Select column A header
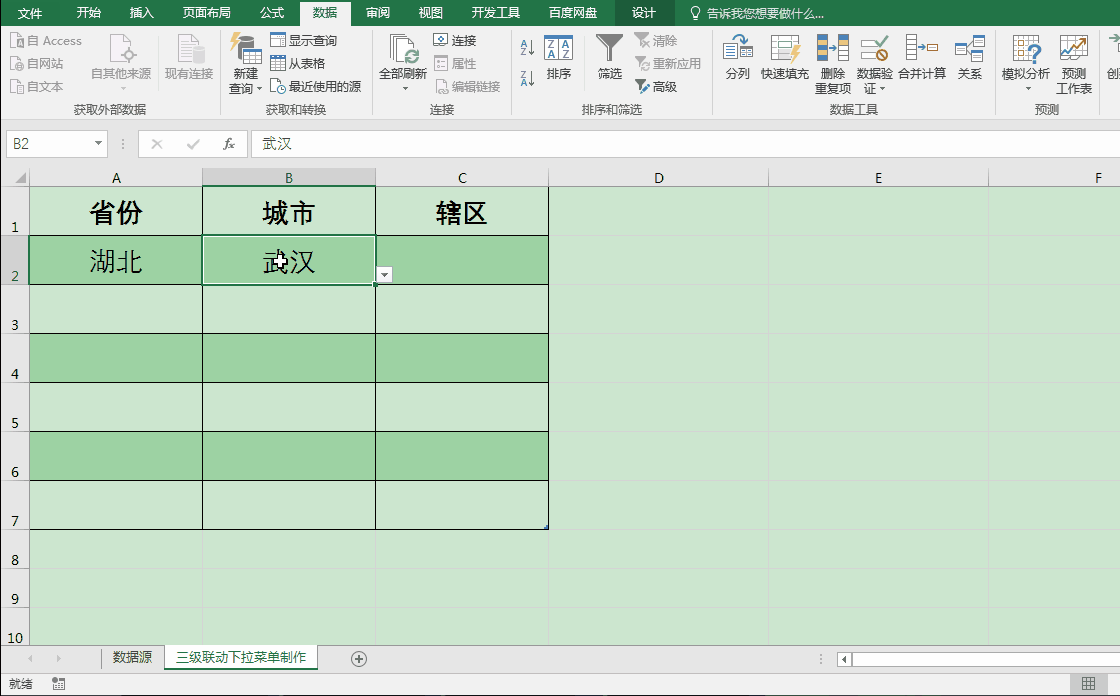Image resolution: width=1120 pixels, height=696 pixels. (116, 177)
